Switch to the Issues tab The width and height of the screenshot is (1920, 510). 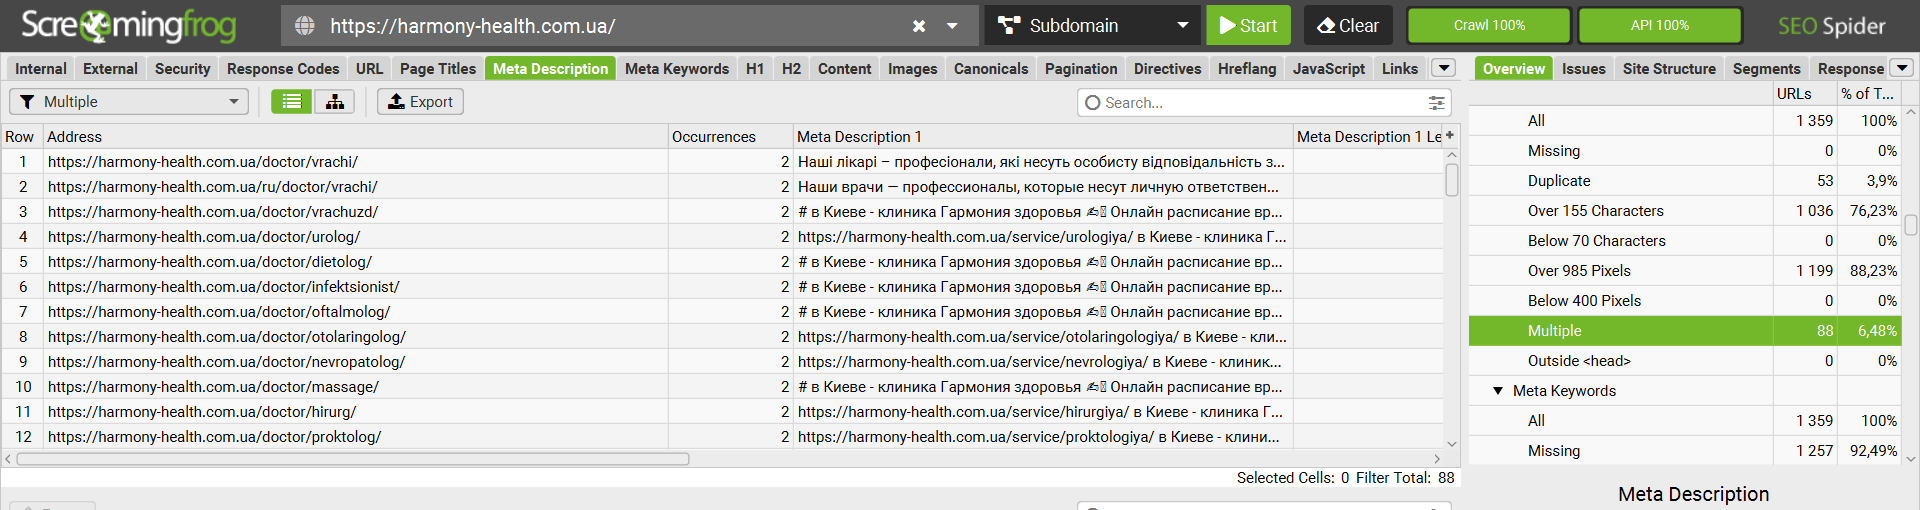pos(1583,69)
